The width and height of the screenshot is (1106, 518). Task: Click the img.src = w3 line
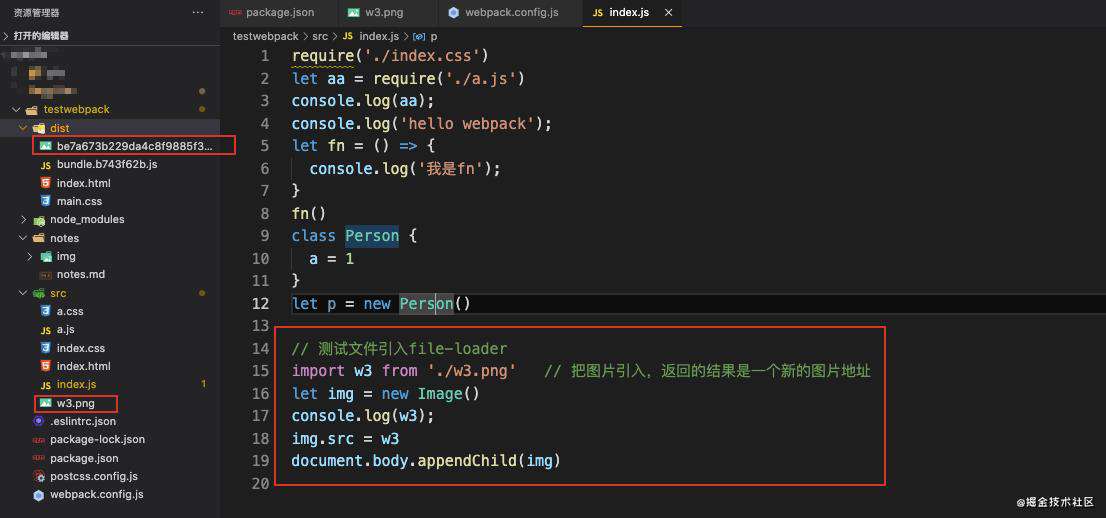(346, 439)
